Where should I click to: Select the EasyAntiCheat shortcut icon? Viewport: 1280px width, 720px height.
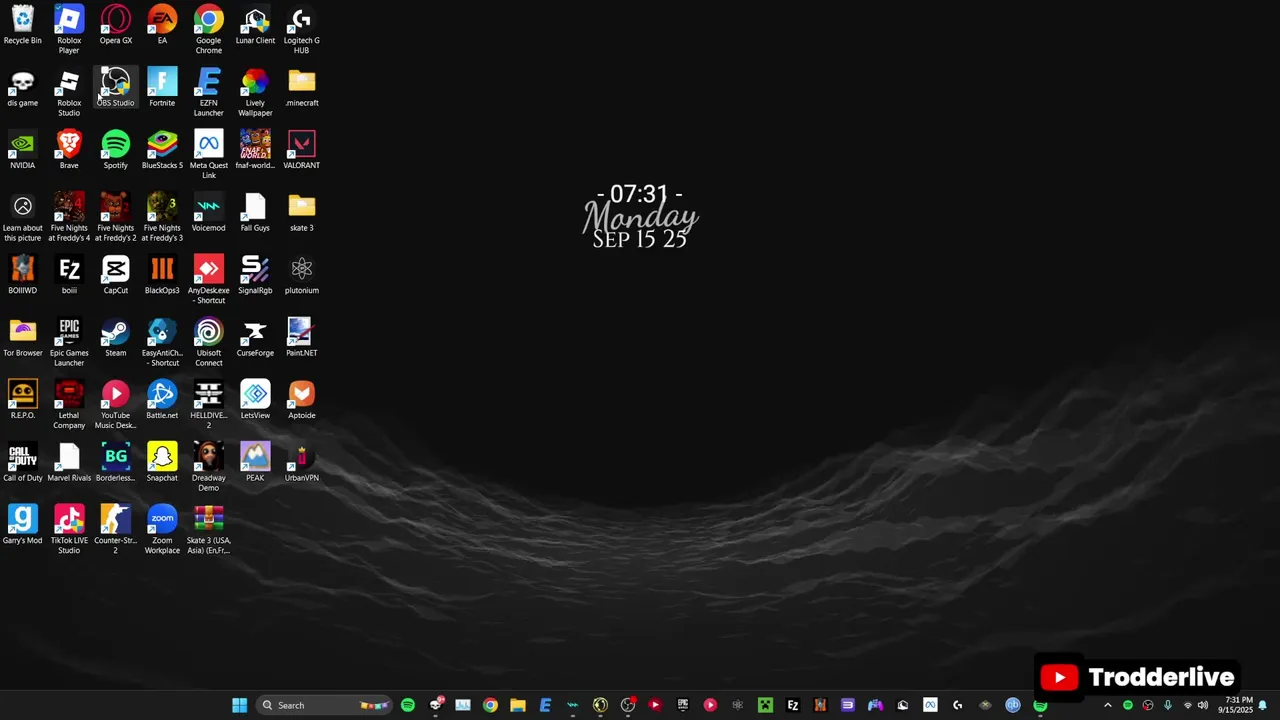pyautogui.click(x=162, y=343)
